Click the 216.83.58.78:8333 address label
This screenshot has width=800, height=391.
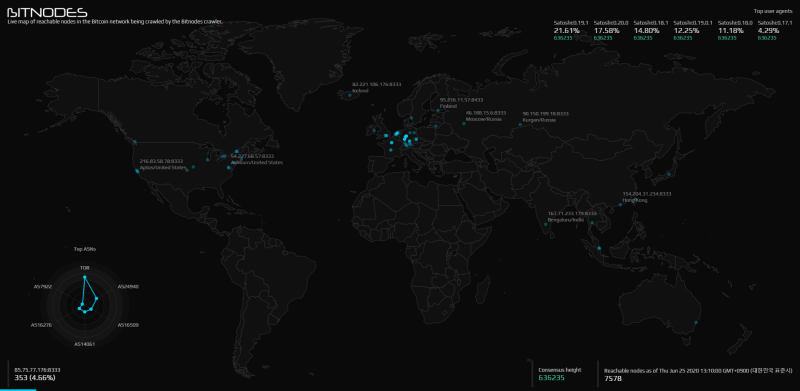(161, 161)
